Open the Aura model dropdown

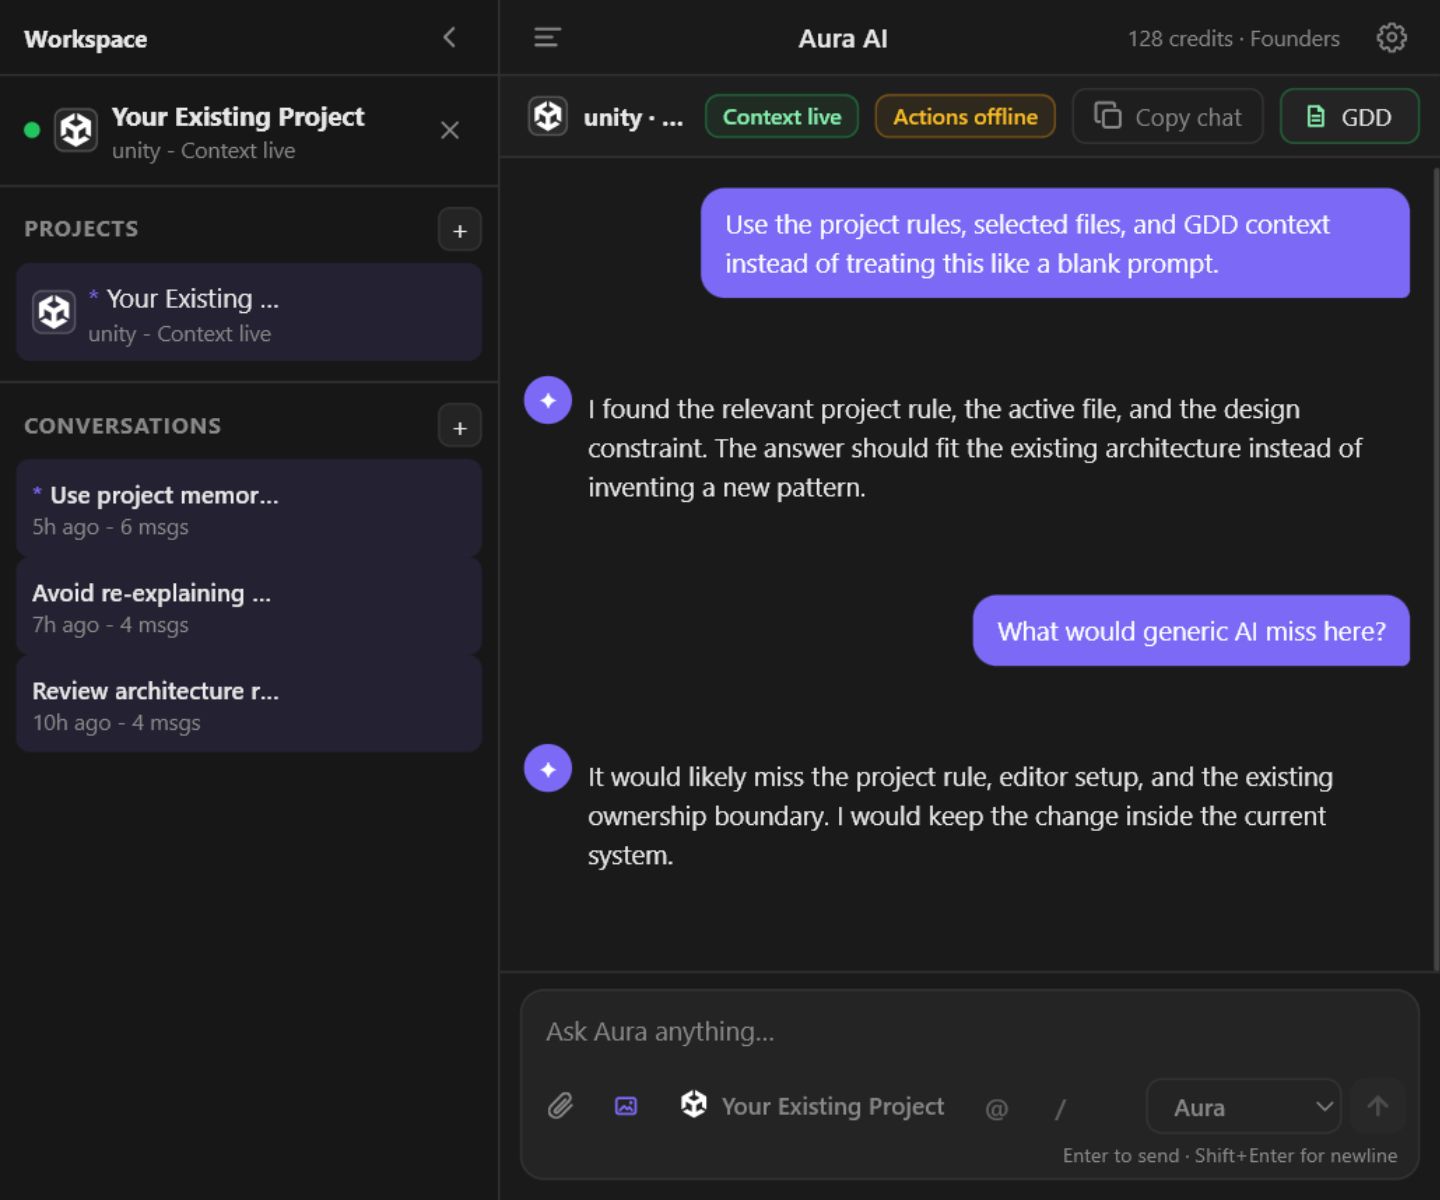pos(1243,1107)
